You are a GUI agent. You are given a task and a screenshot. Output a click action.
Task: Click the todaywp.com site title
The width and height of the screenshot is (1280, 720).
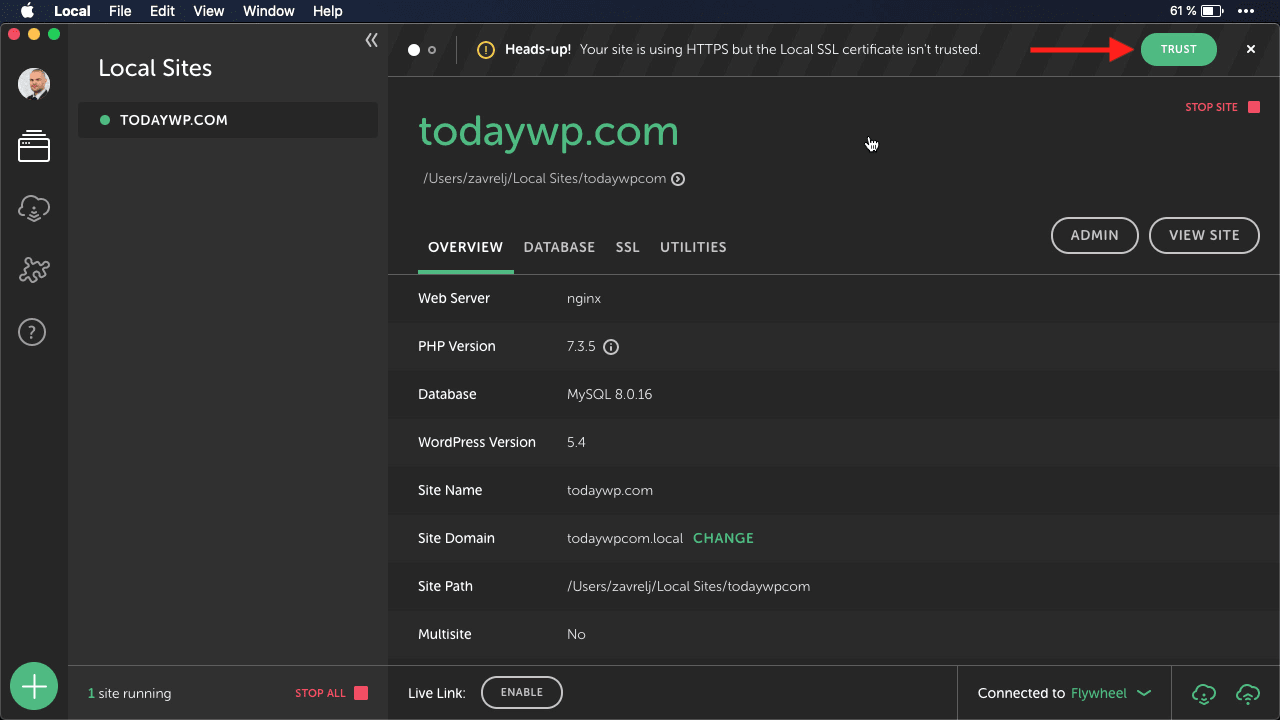point(548,132)
